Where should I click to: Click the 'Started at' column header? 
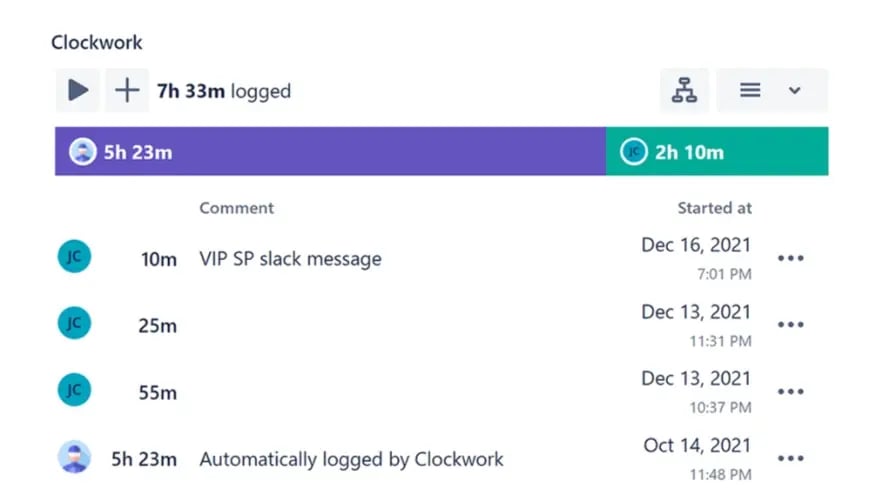point(714,208)
